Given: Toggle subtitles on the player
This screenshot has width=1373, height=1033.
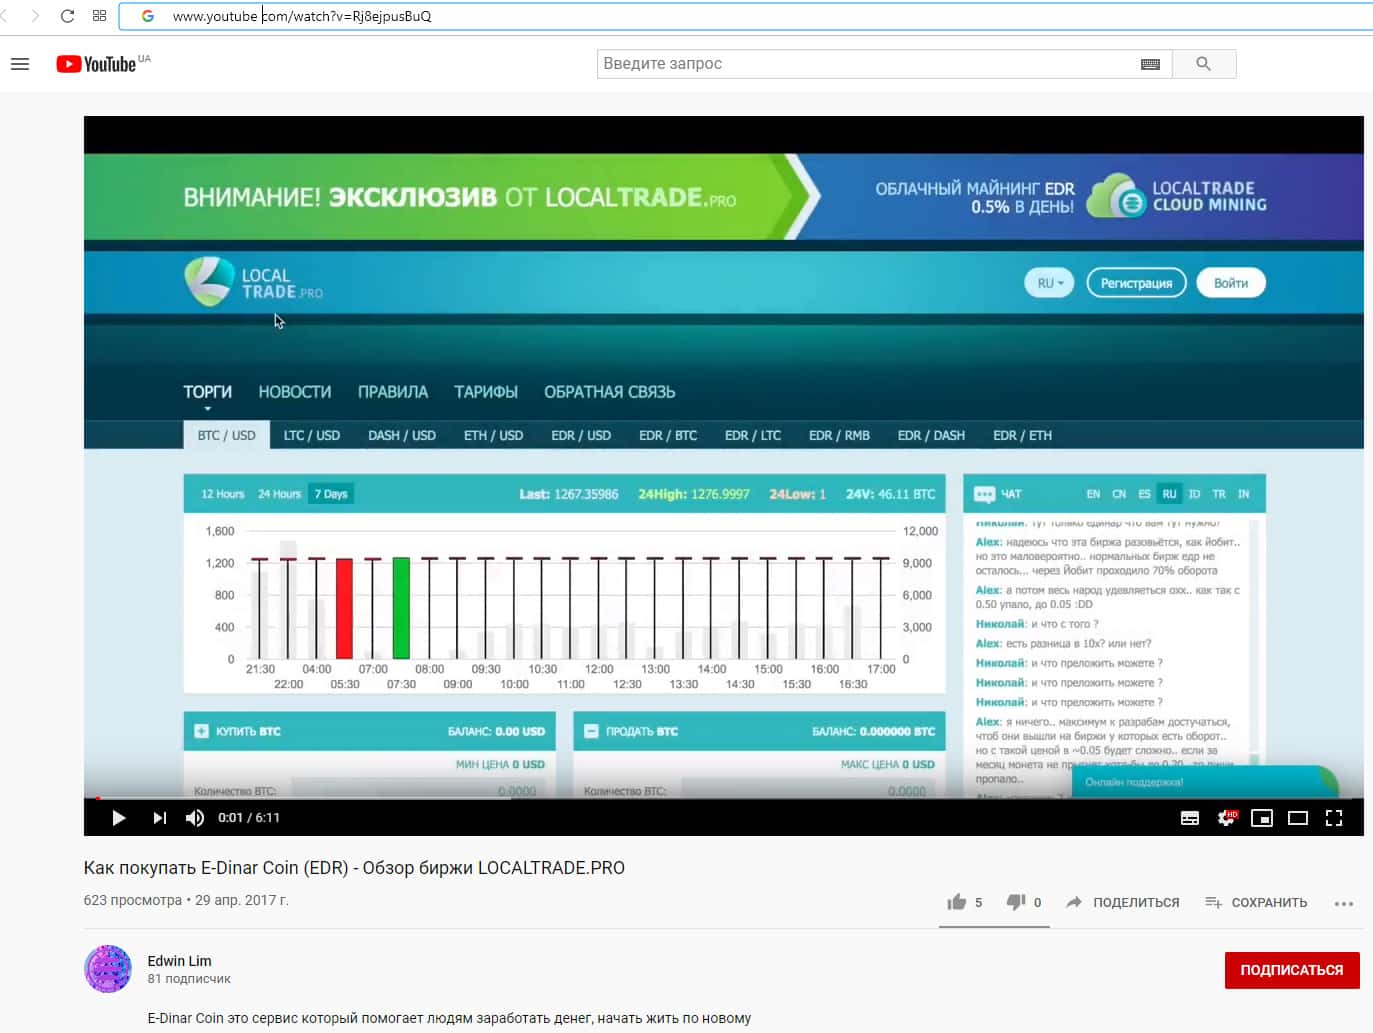Looking at the screenshot, I should (1190, 818).
